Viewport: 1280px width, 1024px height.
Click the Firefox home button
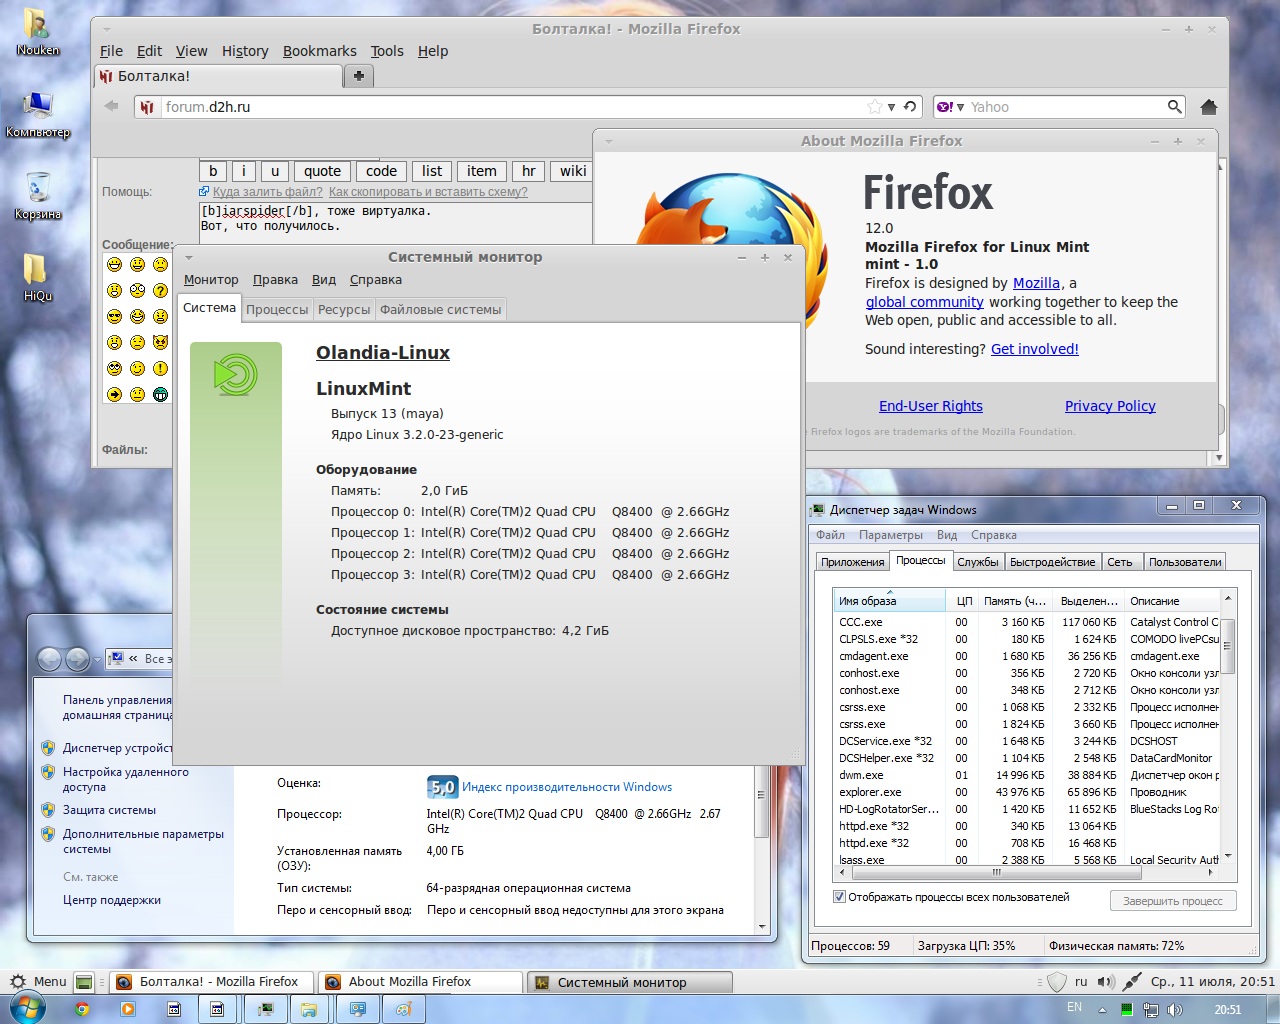1208,107
